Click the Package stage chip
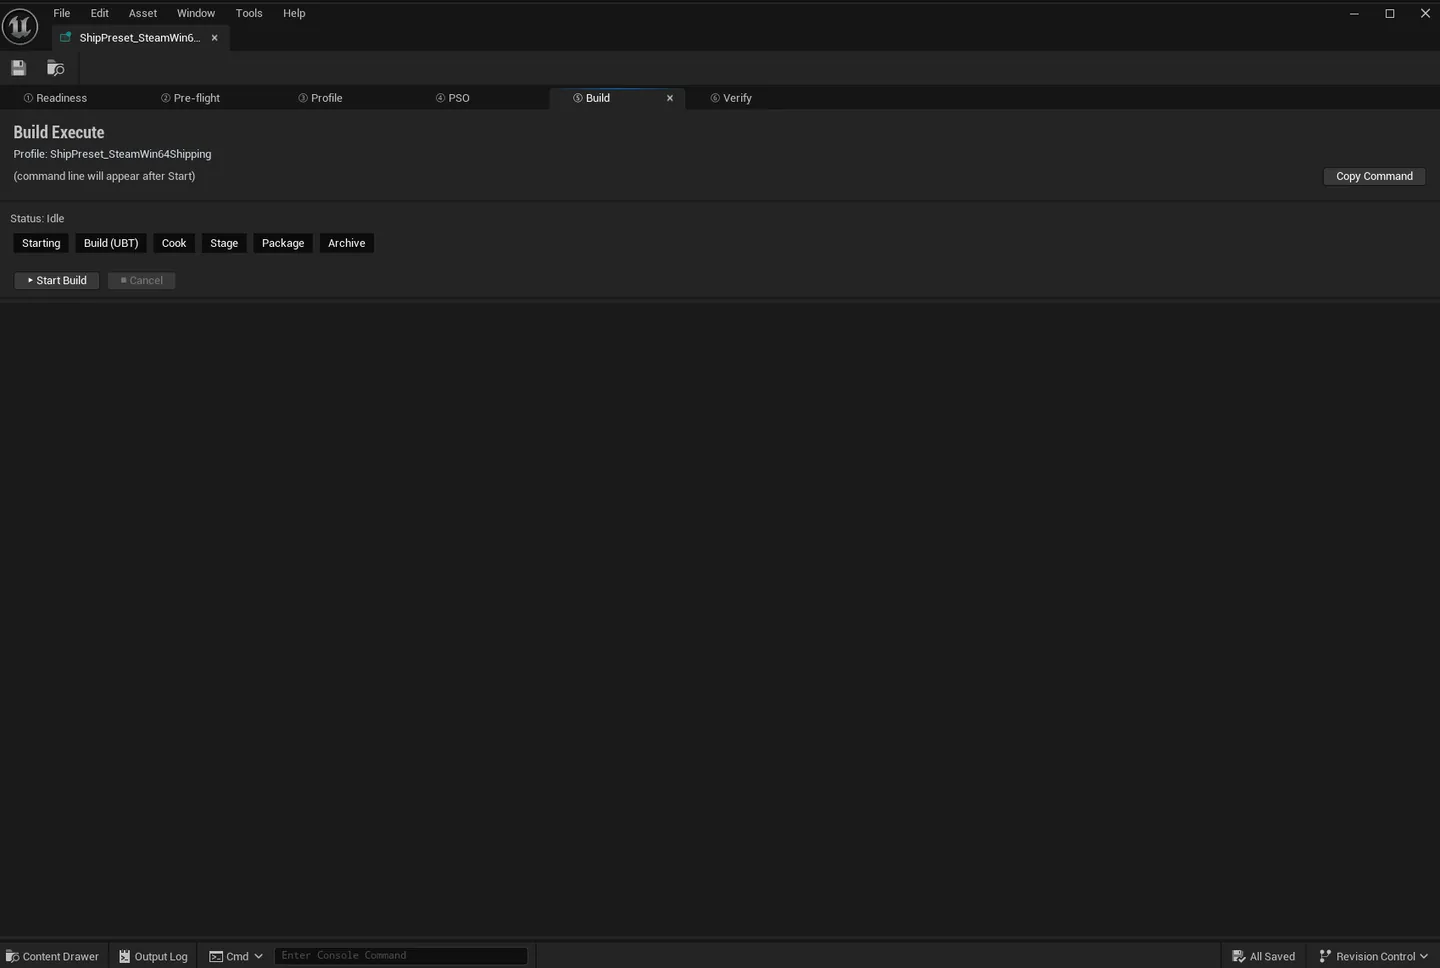Image resolution: width=1440 pixels, height=968 pixels. click(x=283, y=243)
